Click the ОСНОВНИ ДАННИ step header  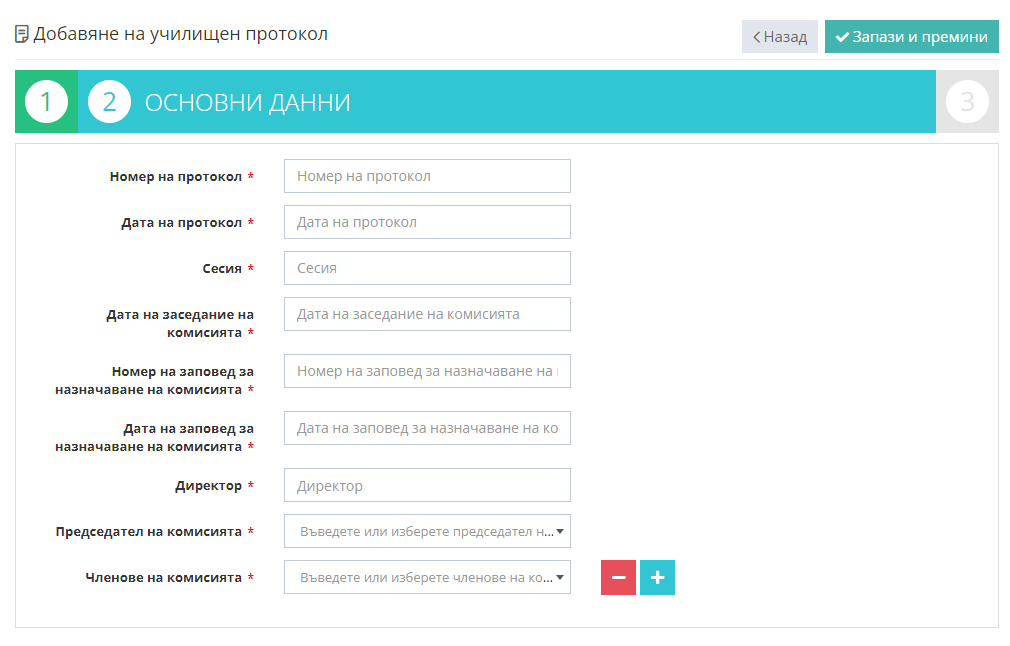point(248,102)
